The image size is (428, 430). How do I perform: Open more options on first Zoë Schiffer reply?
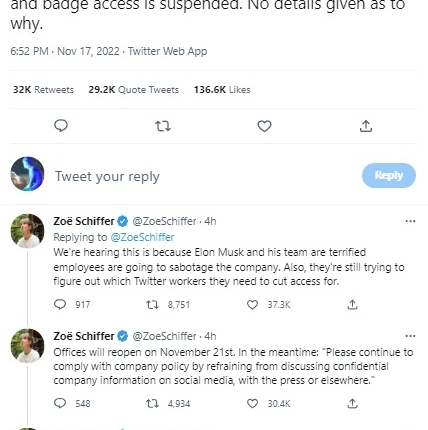tap(410, 221)
